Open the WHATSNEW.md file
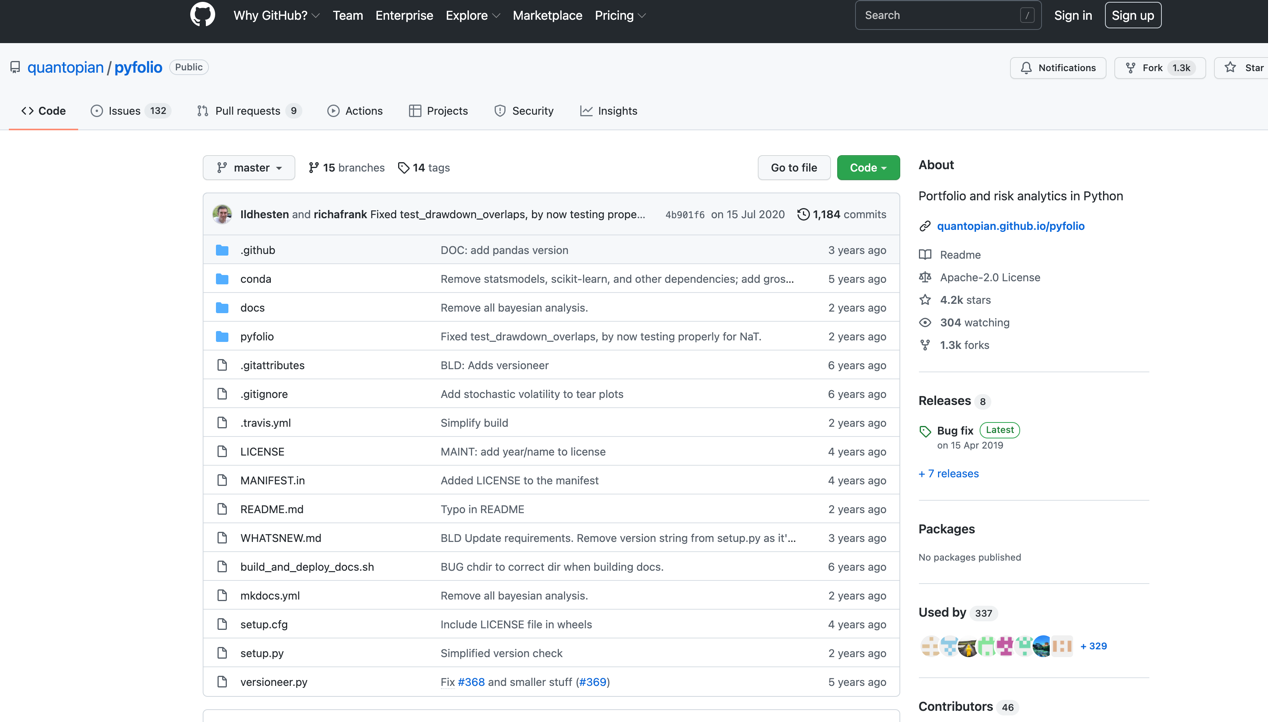This screenshot has height=727, width=1271. 281,539
